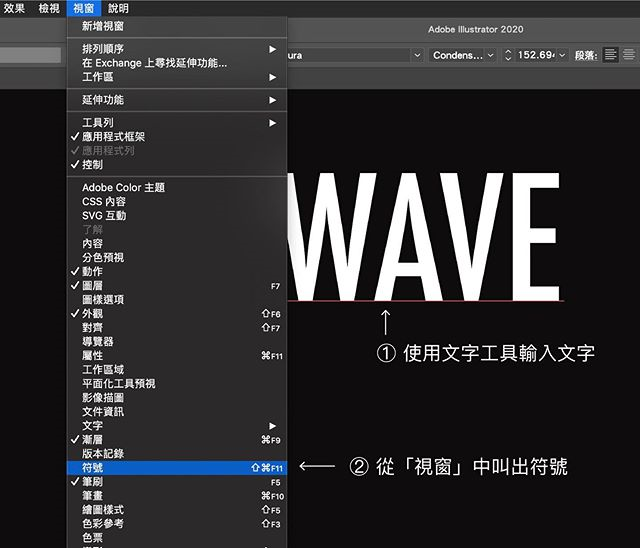Open the 色彩參考 panel
The width and height of the screenshot is (640, 548).
(177, 524)
